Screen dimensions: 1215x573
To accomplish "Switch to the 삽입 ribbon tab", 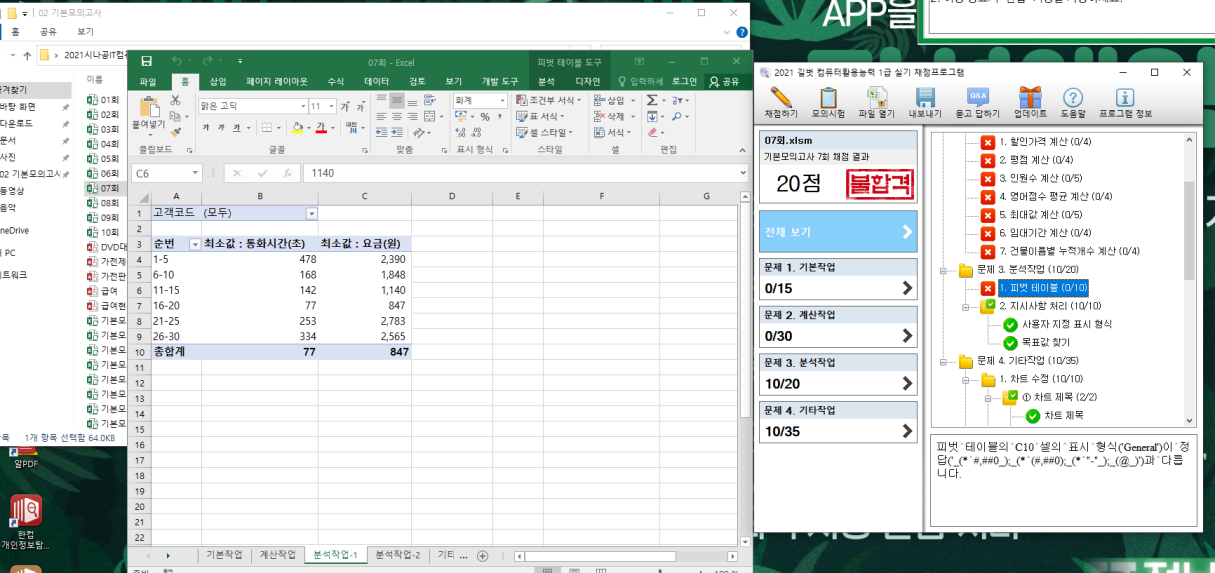I will (x=218, y=81).
